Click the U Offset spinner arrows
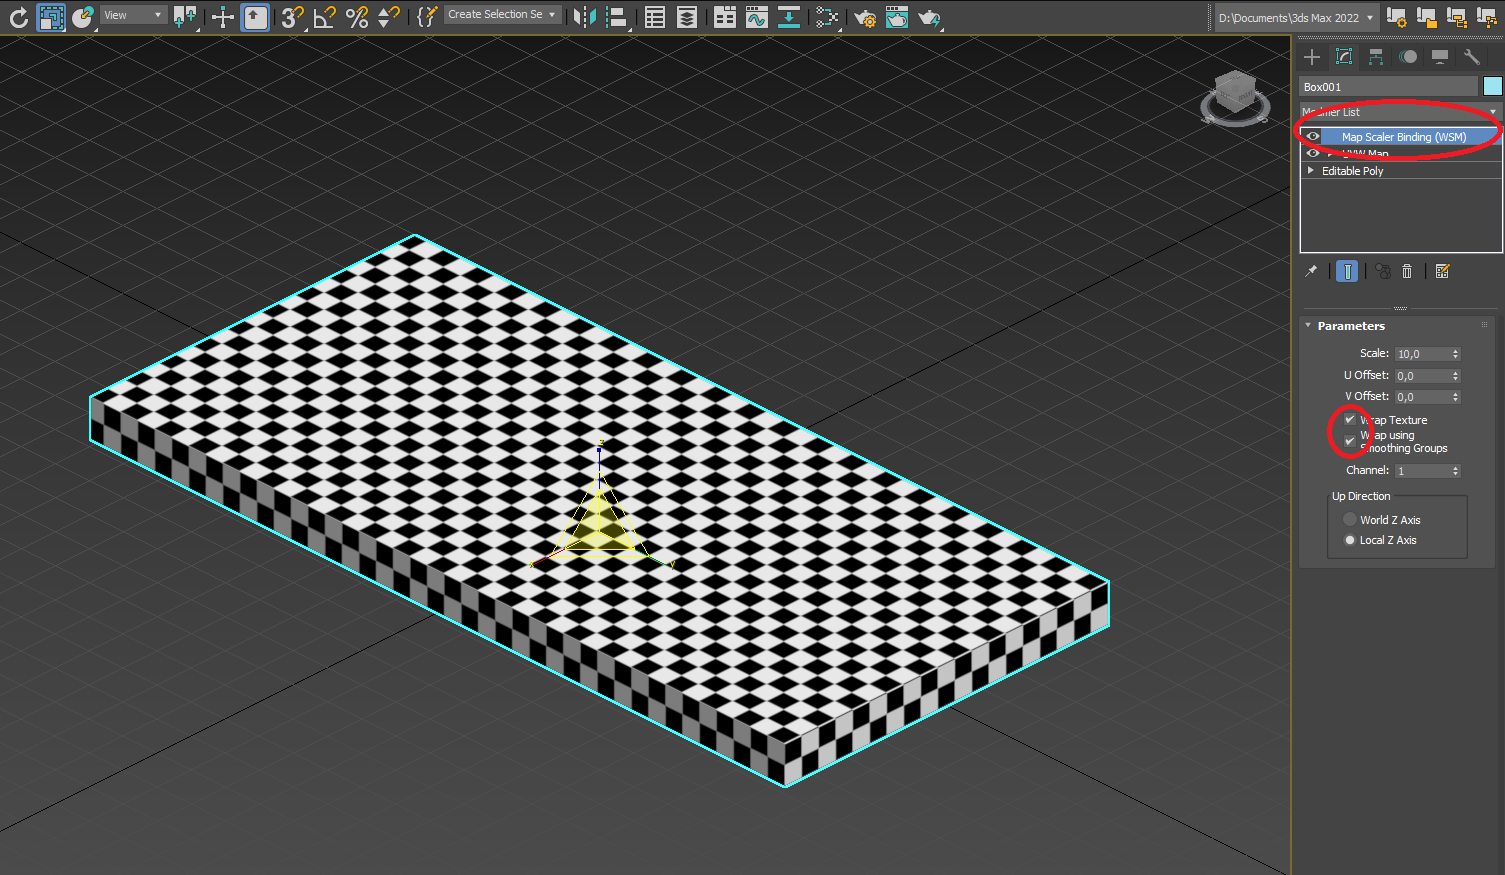 point(1455,376)
